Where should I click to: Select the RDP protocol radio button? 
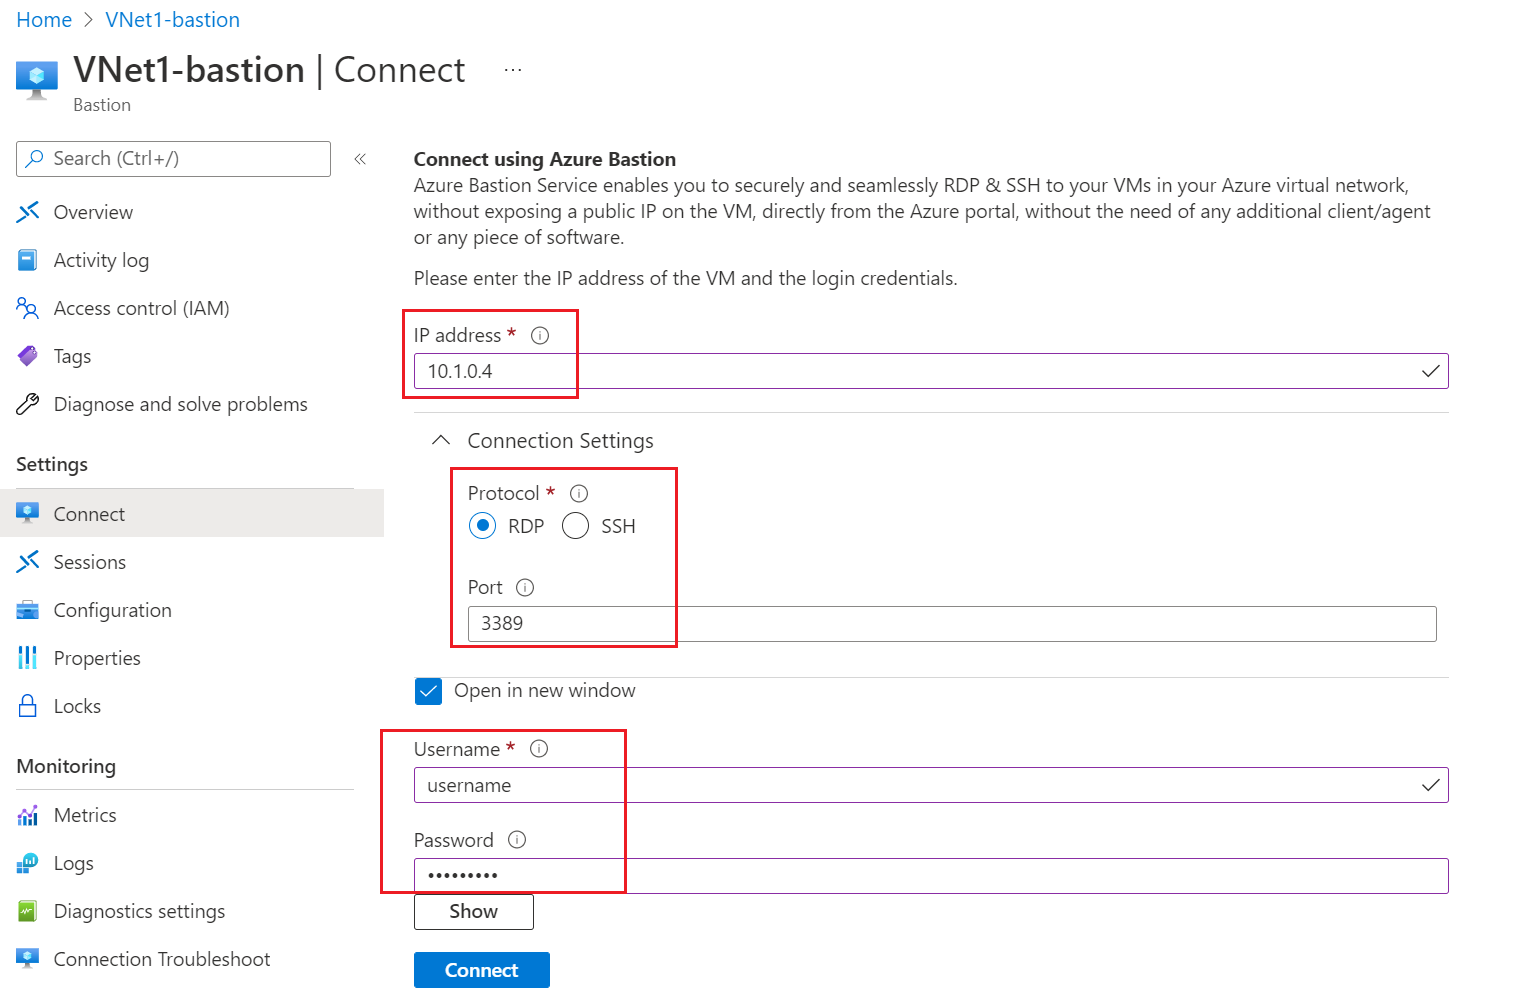tap(483, 526)
